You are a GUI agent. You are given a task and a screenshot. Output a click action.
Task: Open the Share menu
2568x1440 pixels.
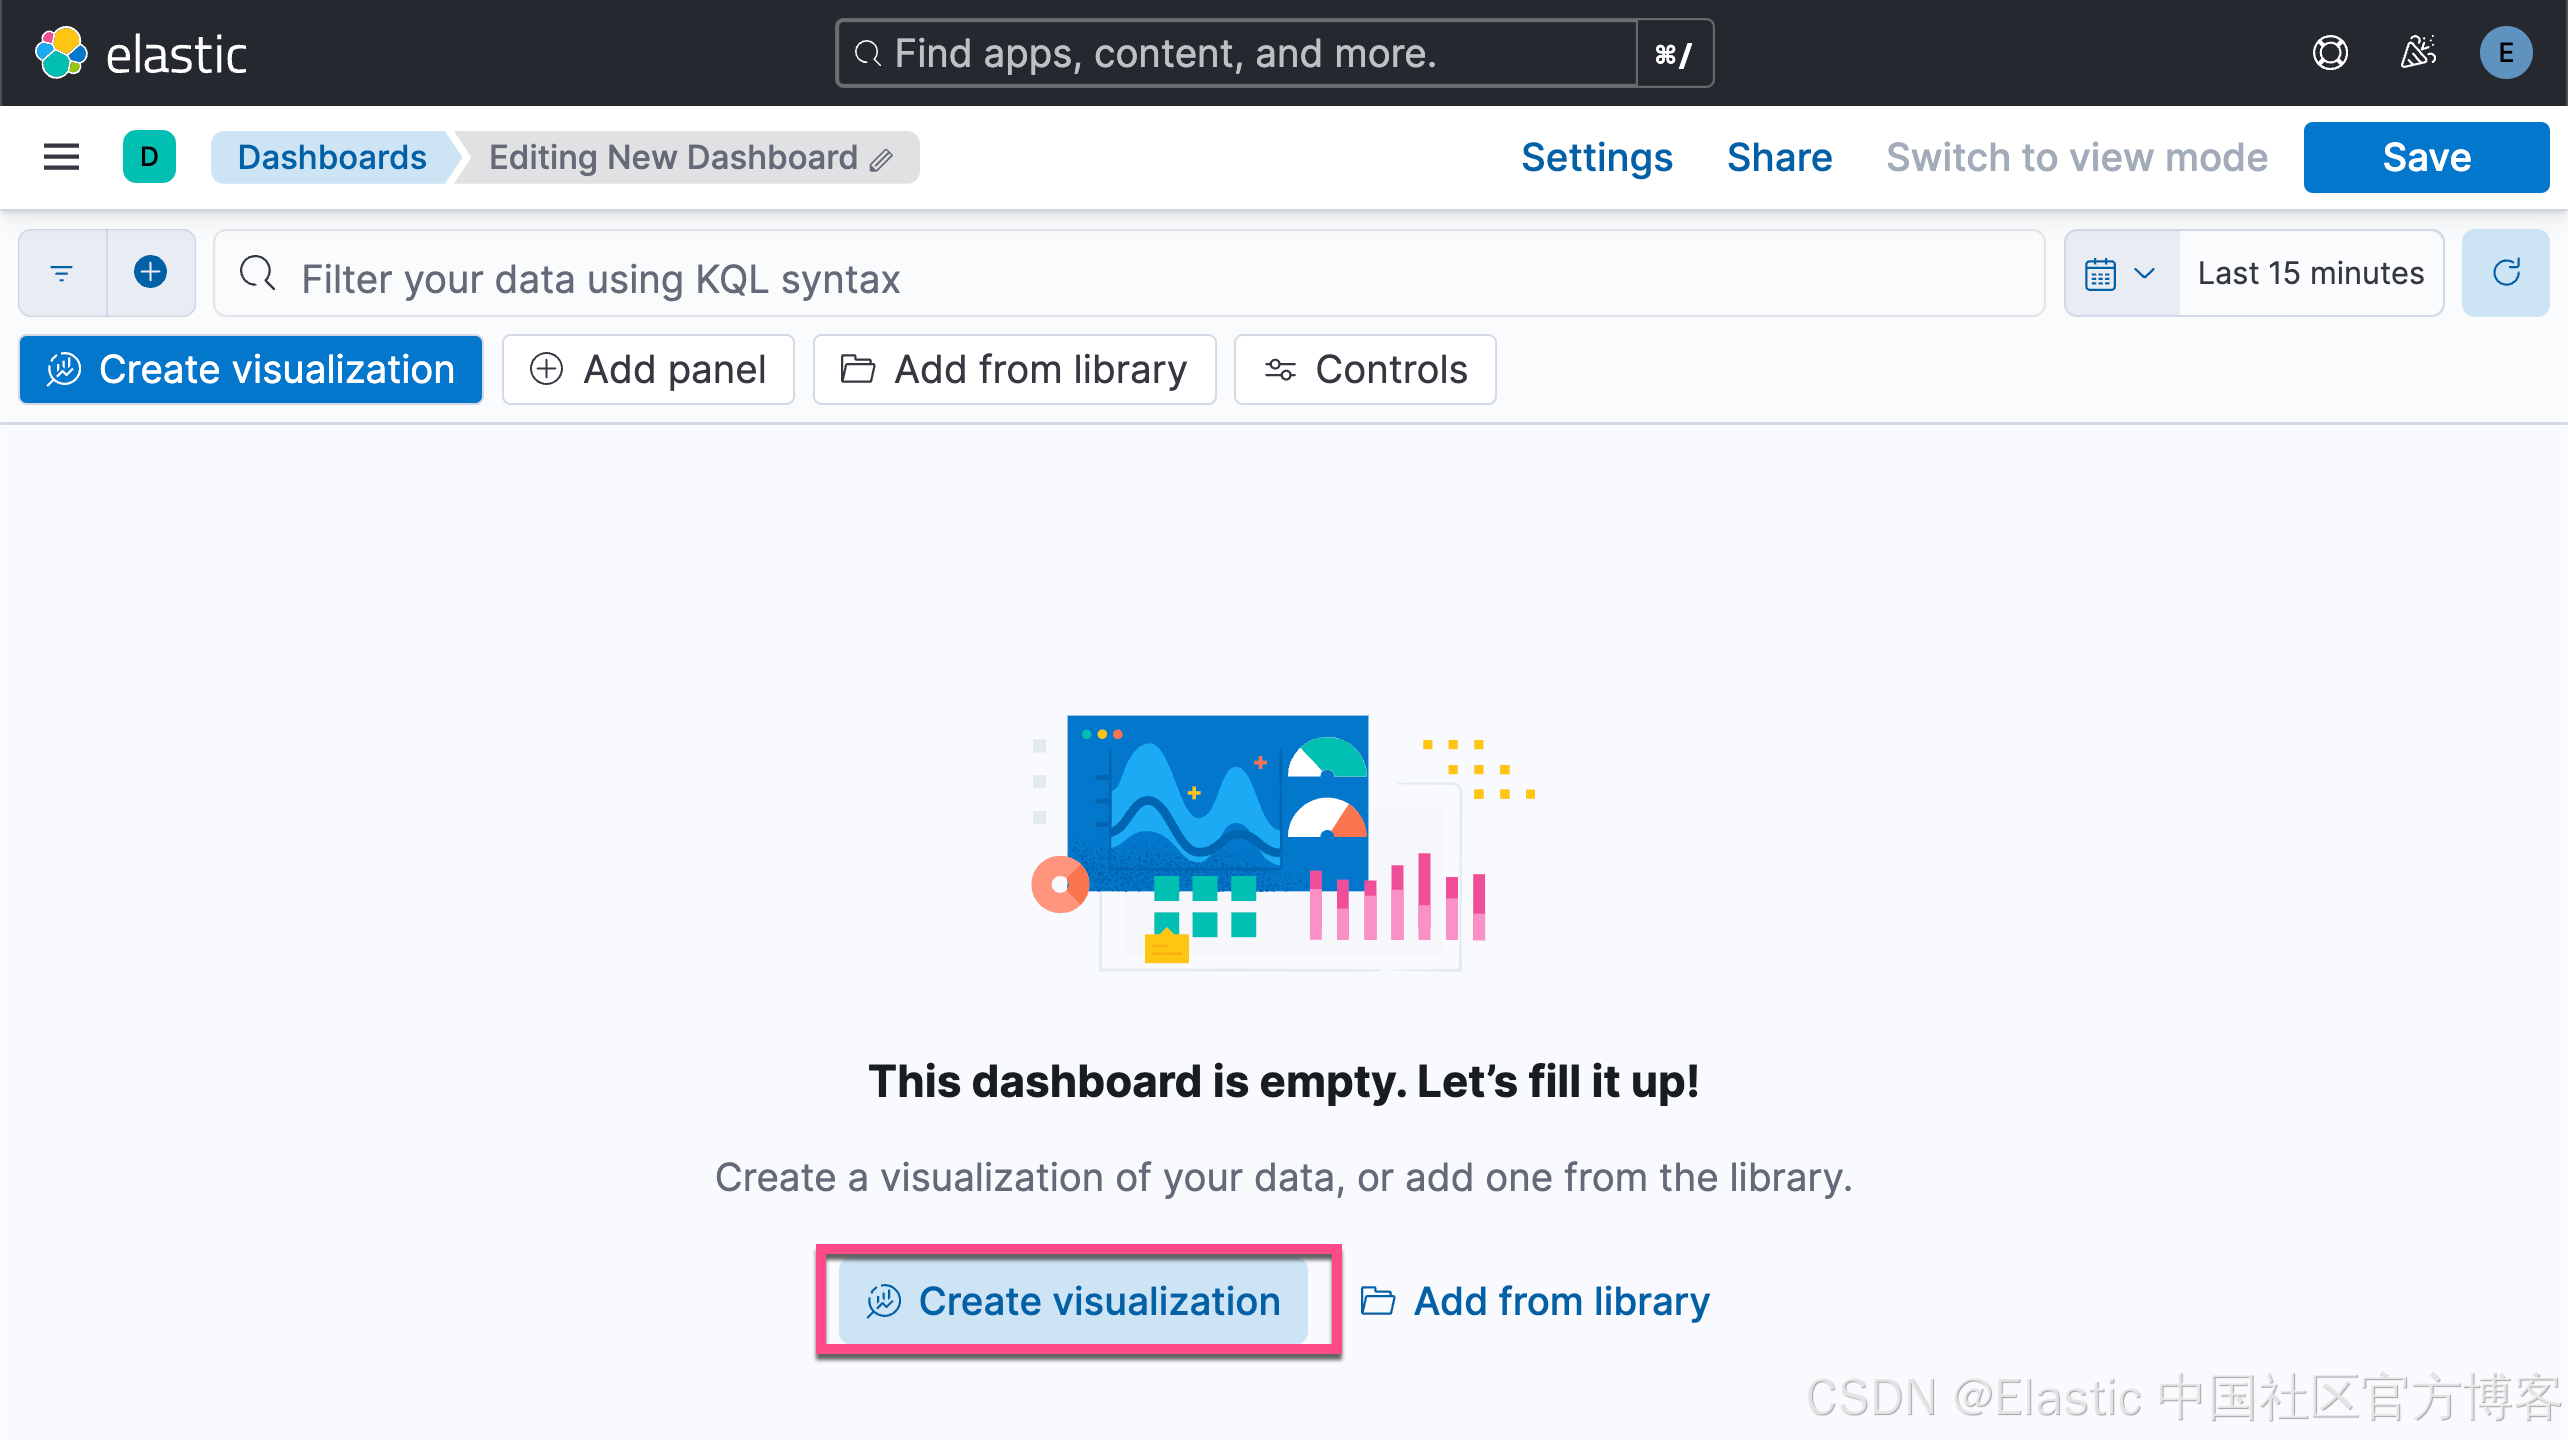pos(1779,157)
